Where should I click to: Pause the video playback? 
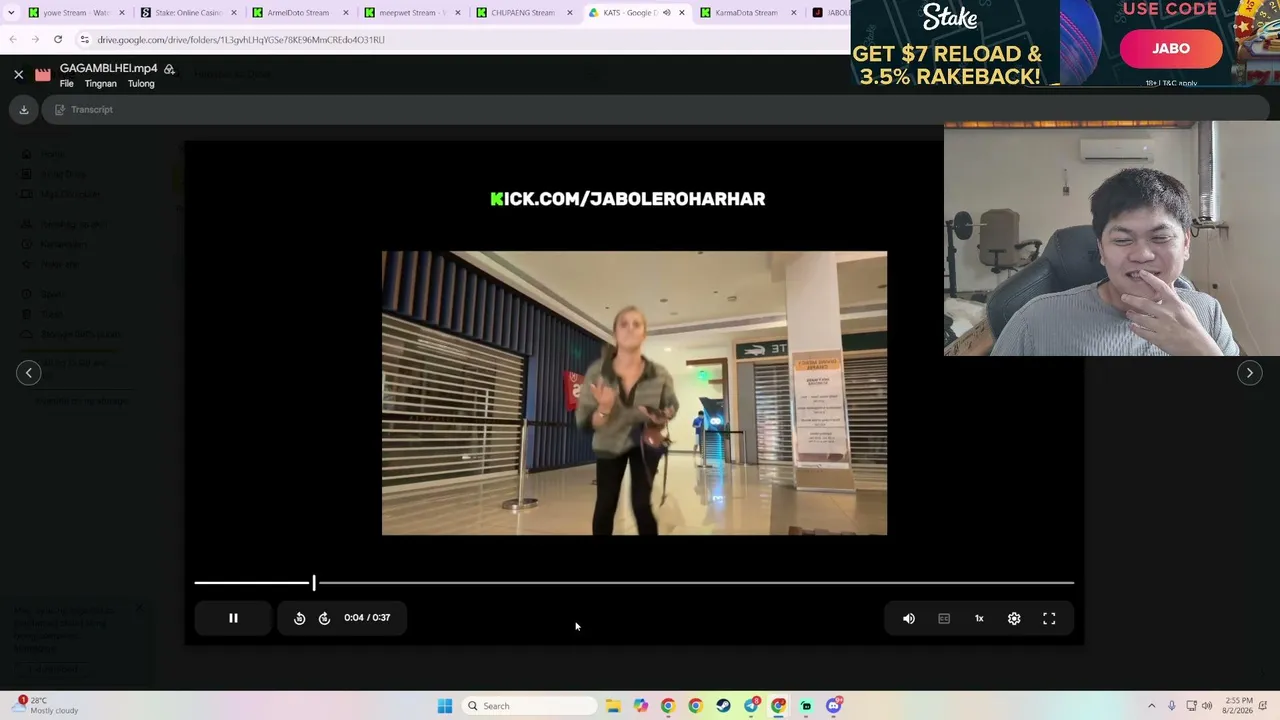(233, 618)
